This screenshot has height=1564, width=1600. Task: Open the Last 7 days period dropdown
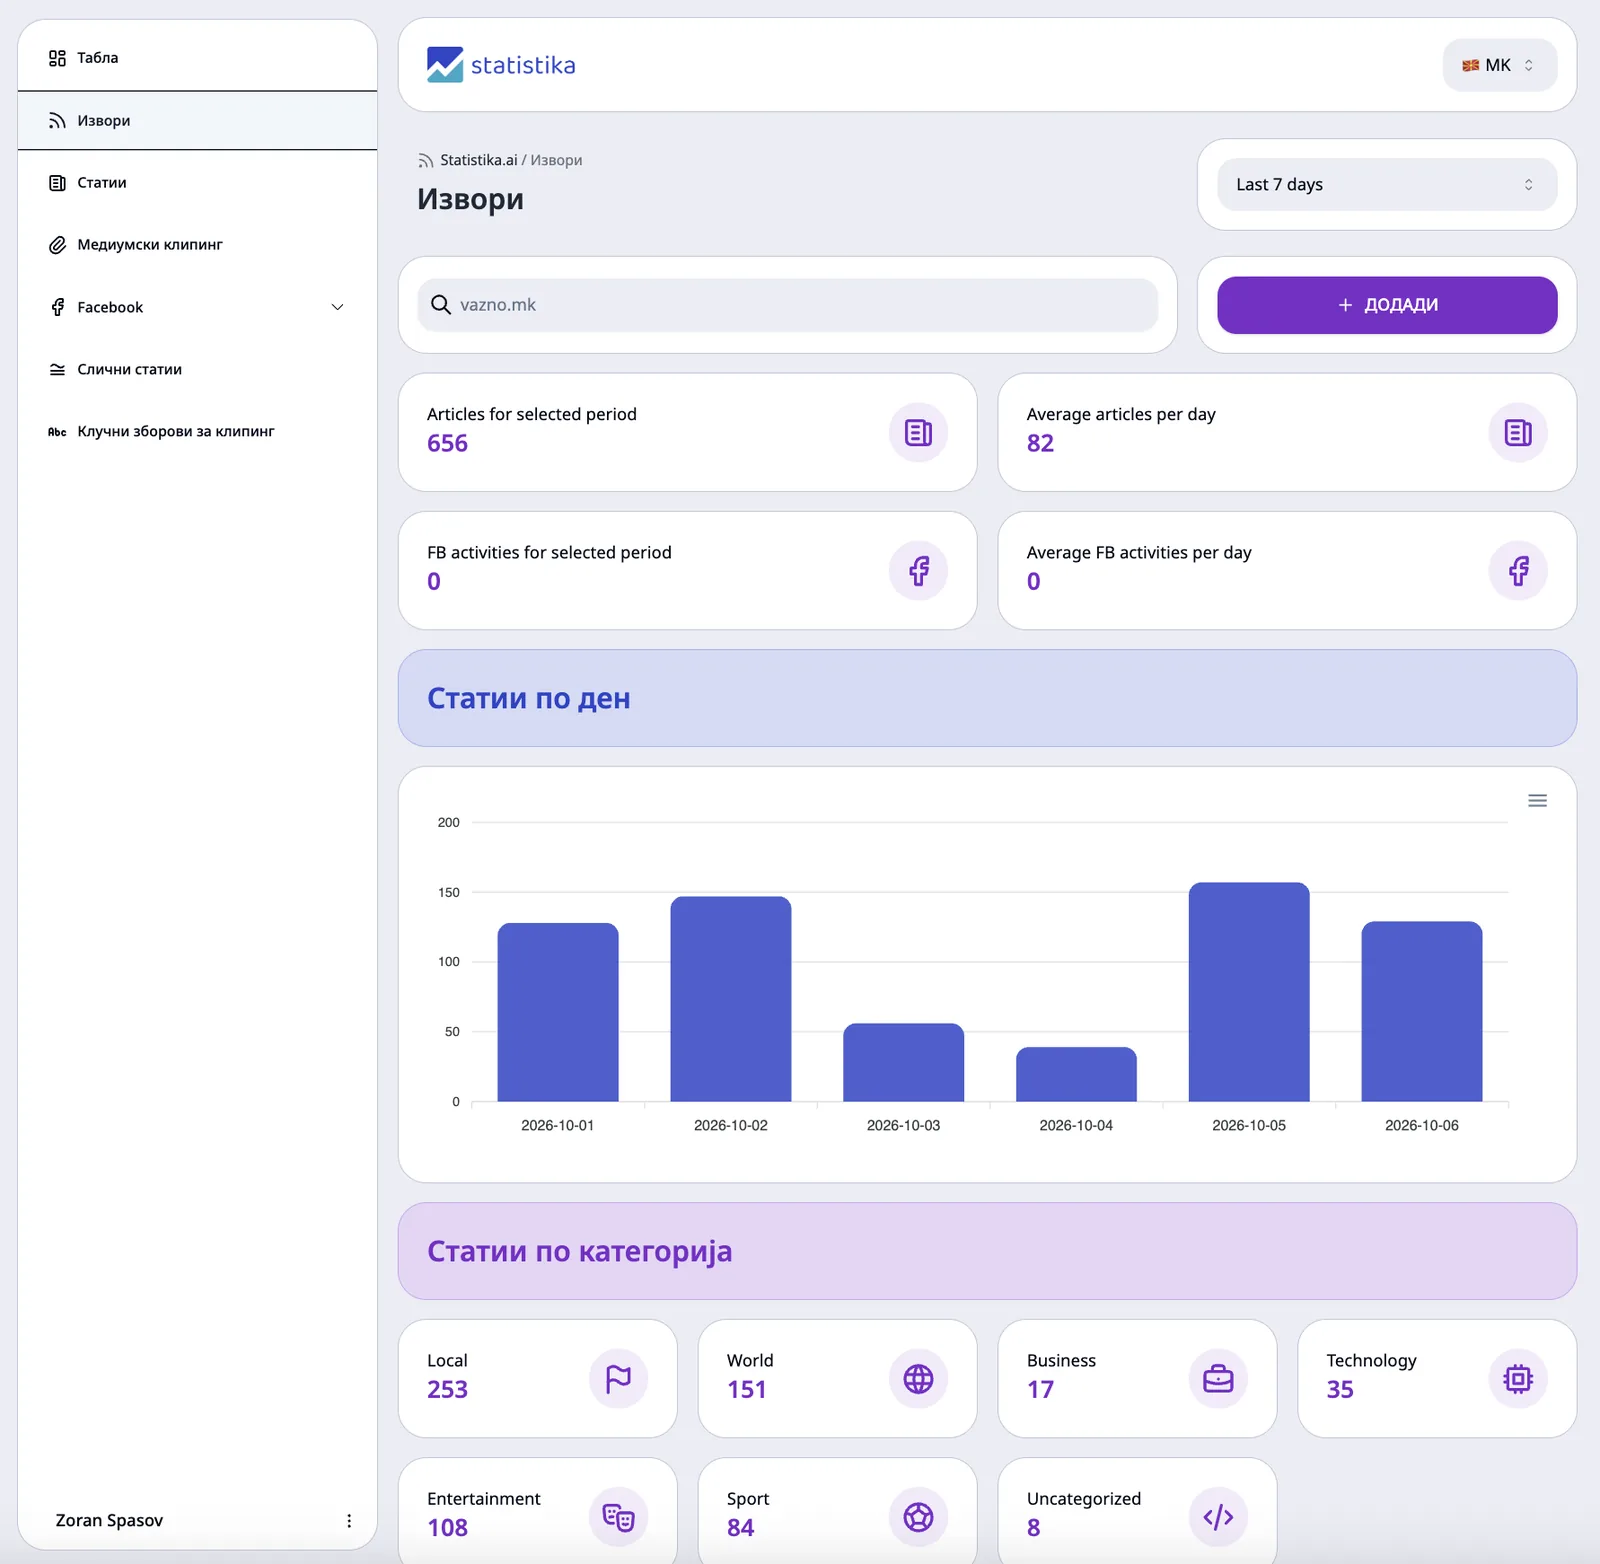[1386, 185]
